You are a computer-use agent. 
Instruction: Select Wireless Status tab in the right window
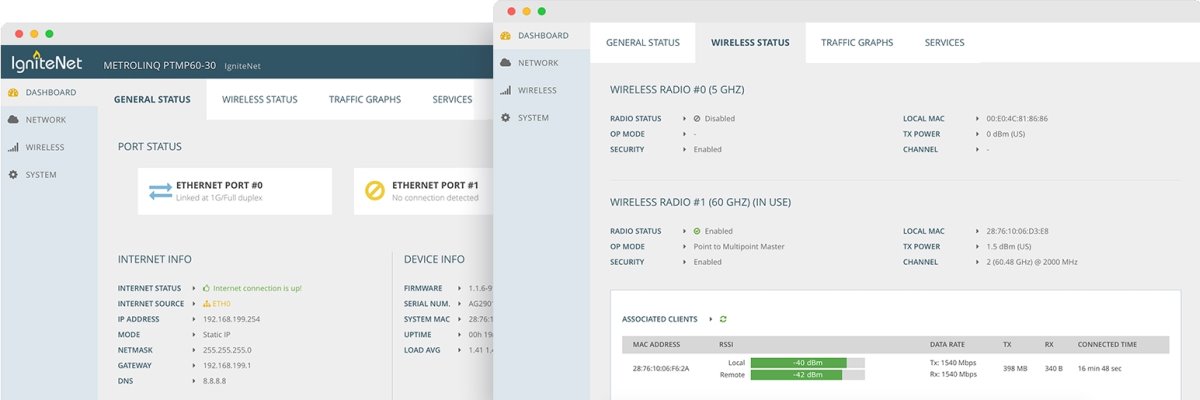750,43
